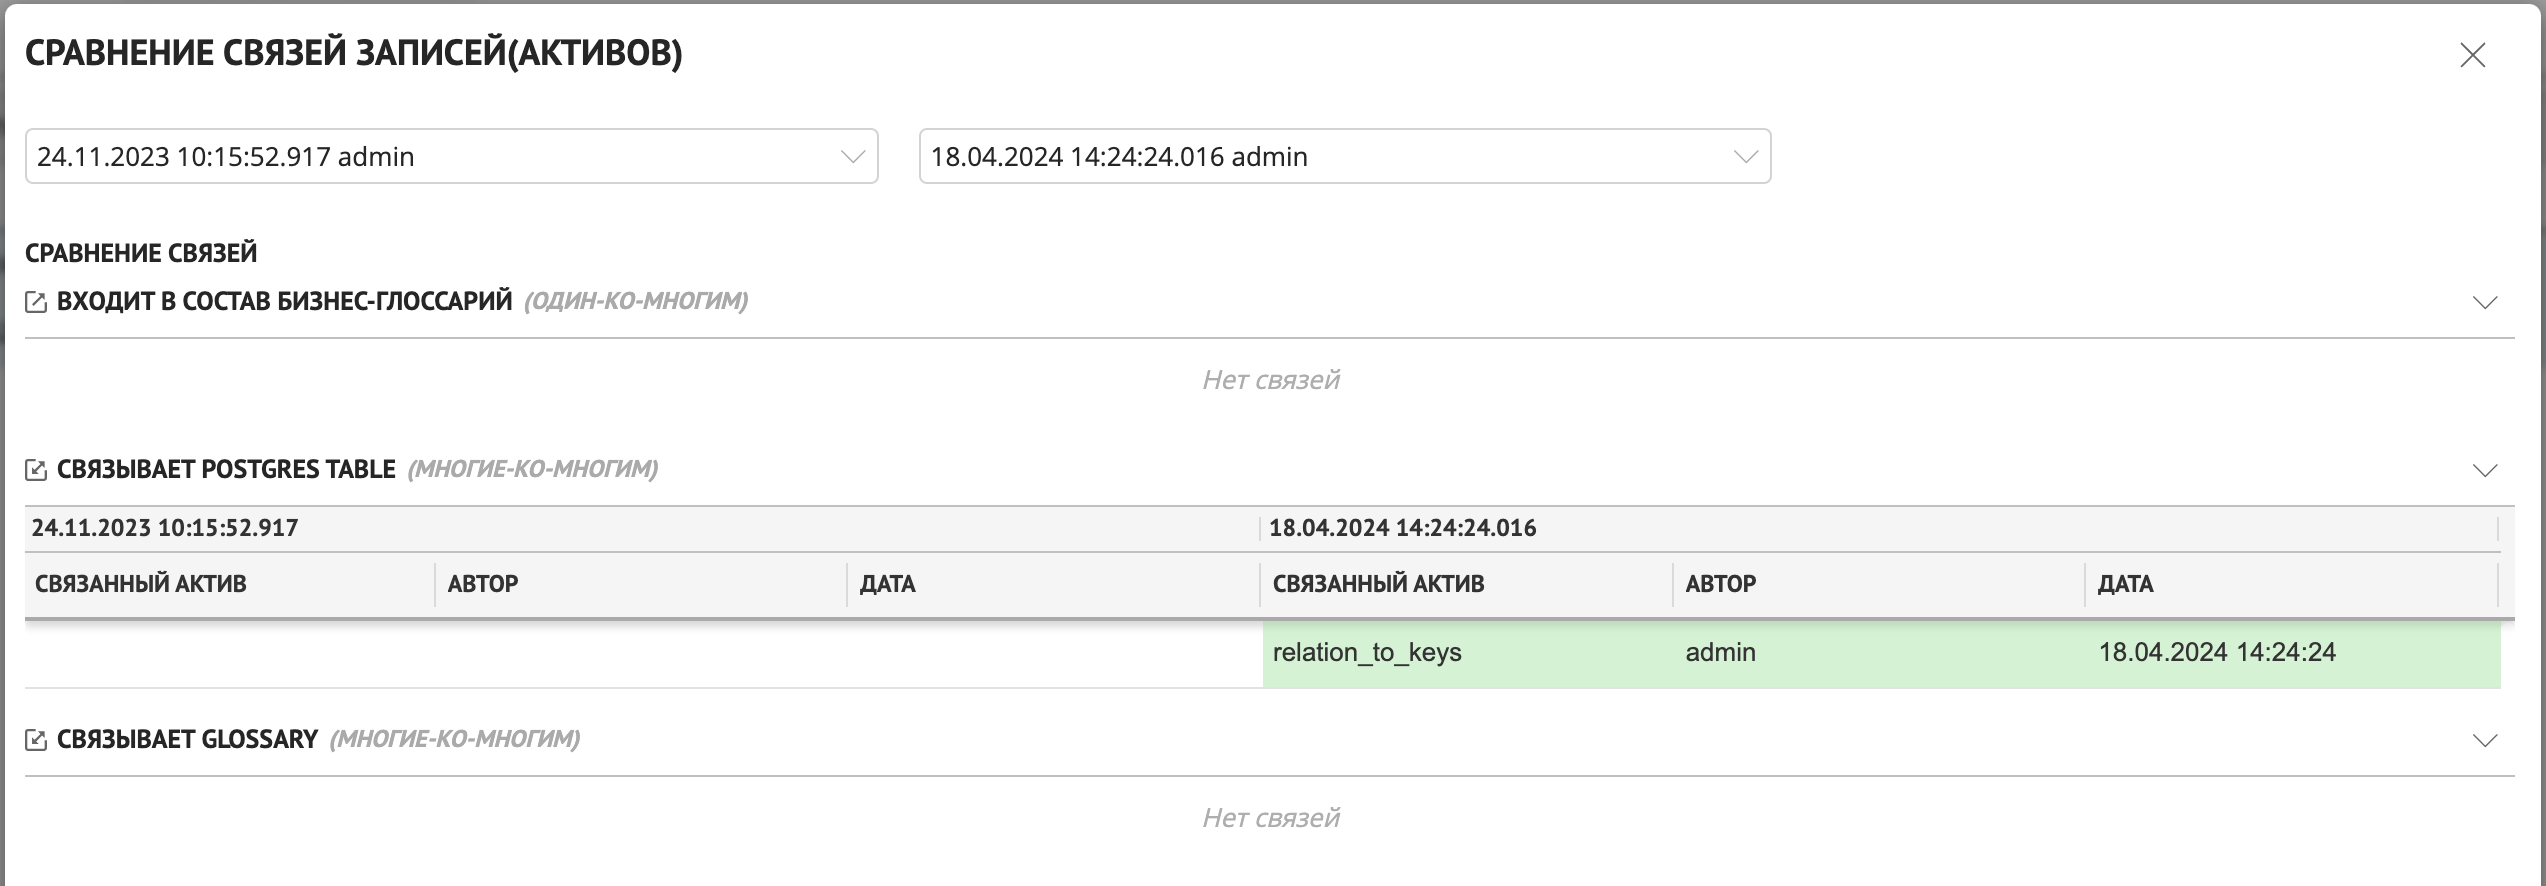Screen dimensions: 2546x886
Task: Click the relation_to_keys linked asset
Action: point(1366,653)
